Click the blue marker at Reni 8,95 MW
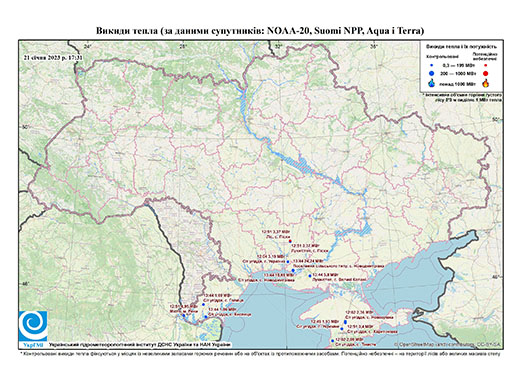 (183, 315)
